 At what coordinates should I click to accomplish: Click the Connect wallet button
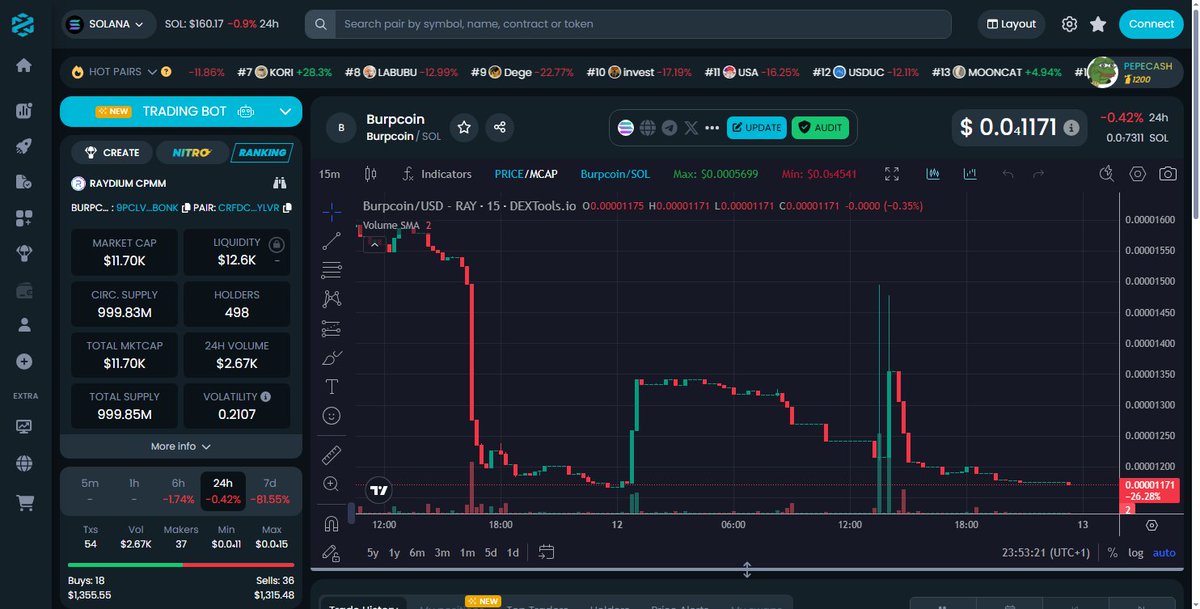click(1152, 24)
